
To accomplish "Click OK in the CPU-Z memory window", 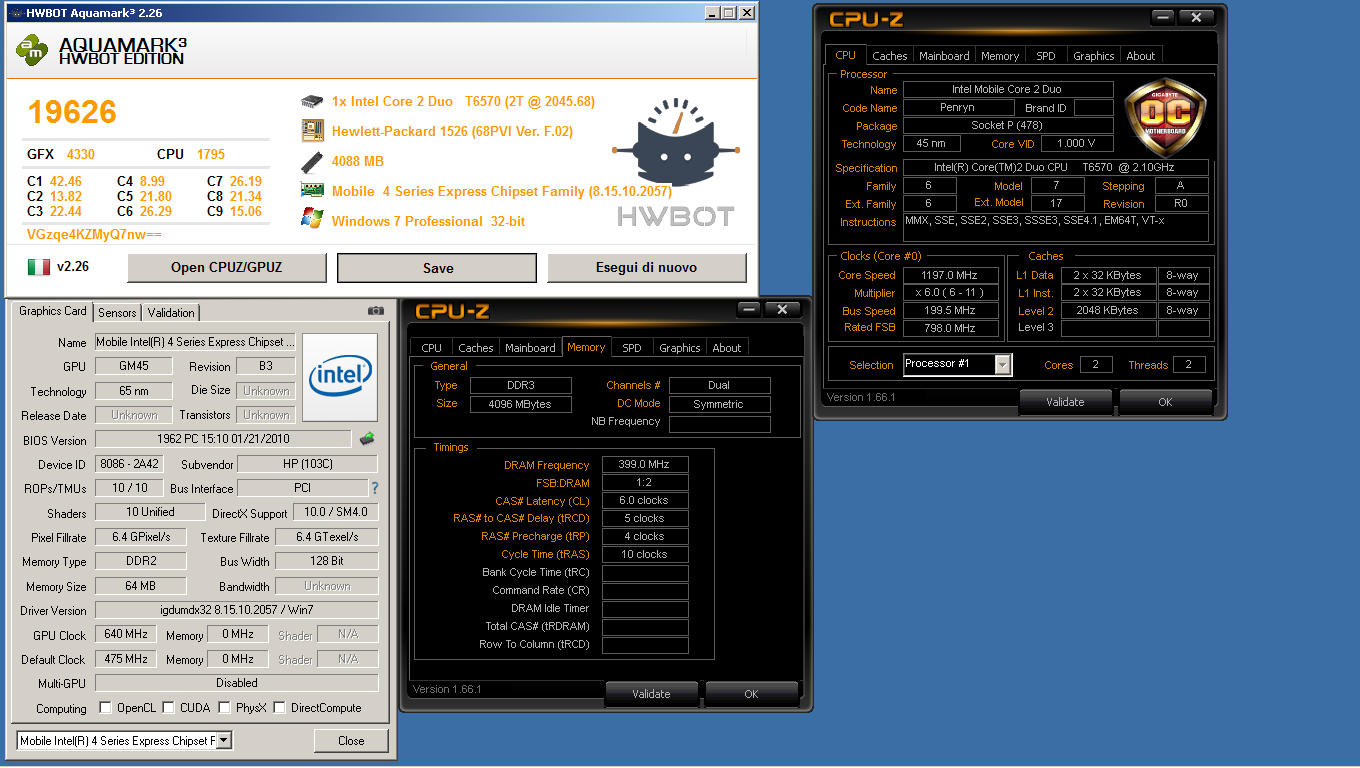I will (751, 694).
